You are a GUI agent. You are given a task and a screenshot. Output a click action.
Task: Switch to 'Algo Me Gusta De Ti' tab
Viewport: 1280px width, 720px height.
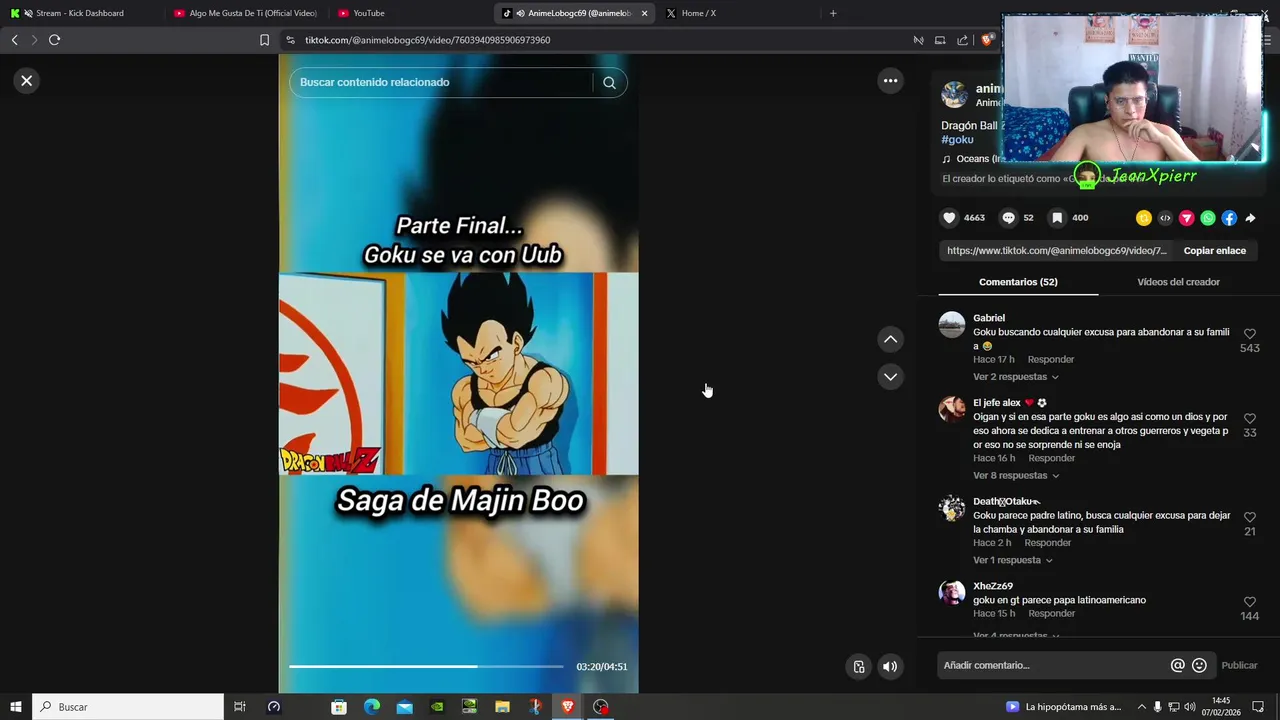245,13
